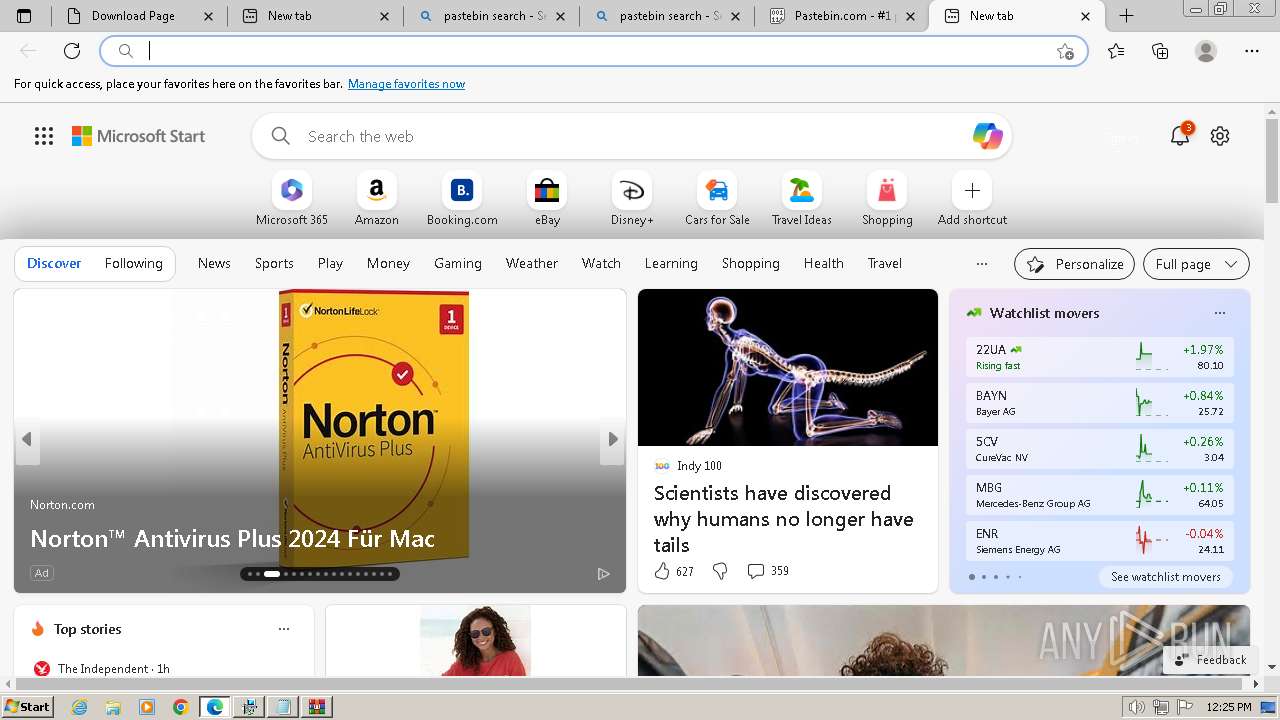
Task: Open the Shopping shortcut
Action: pyautogui.click(x=887, y=199)
